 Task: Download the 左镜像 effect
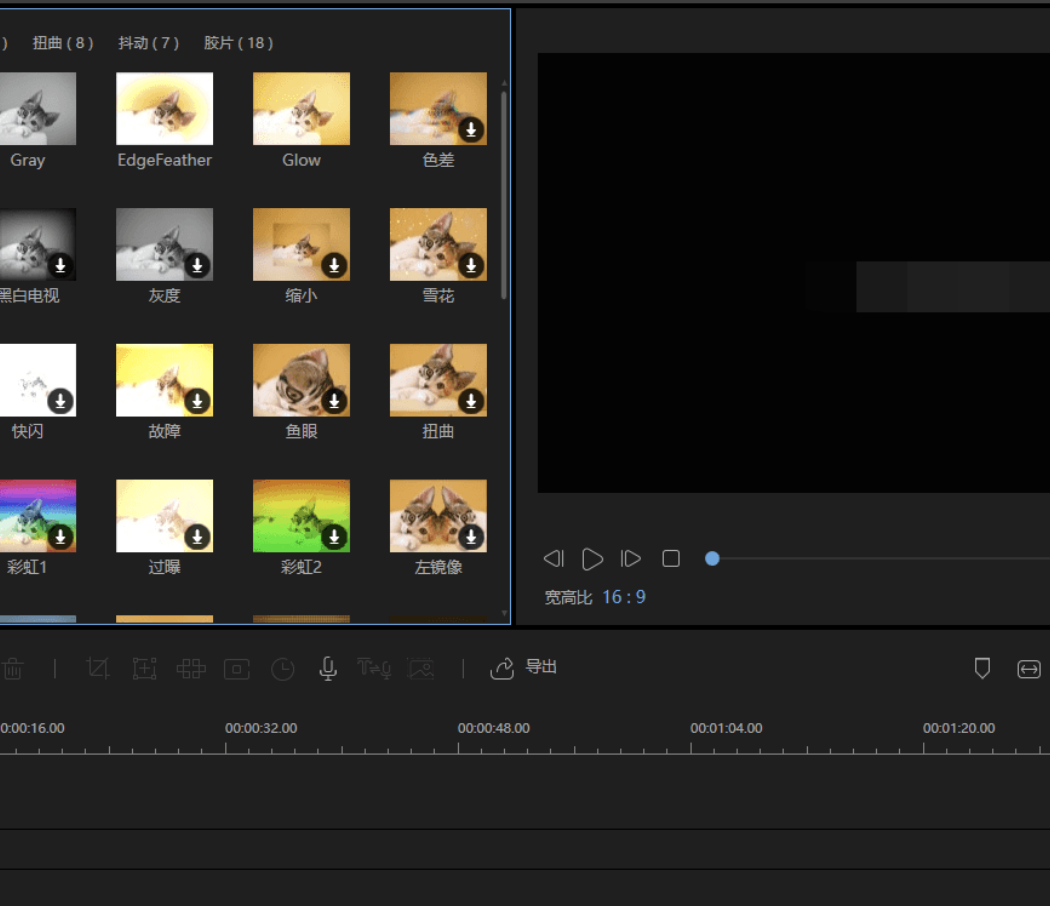471,536
